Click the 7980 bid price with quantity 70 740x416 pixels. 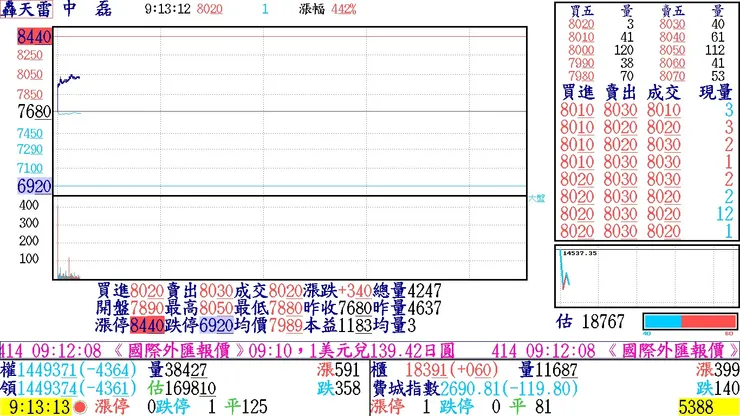(x=581, y=76)
